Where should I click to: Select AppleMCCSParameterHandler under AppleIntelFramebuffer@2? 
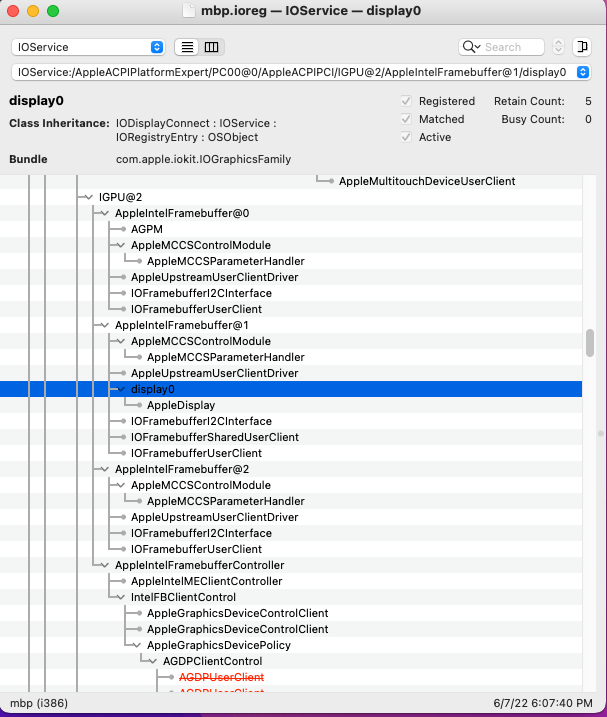[x=291, y=501]
